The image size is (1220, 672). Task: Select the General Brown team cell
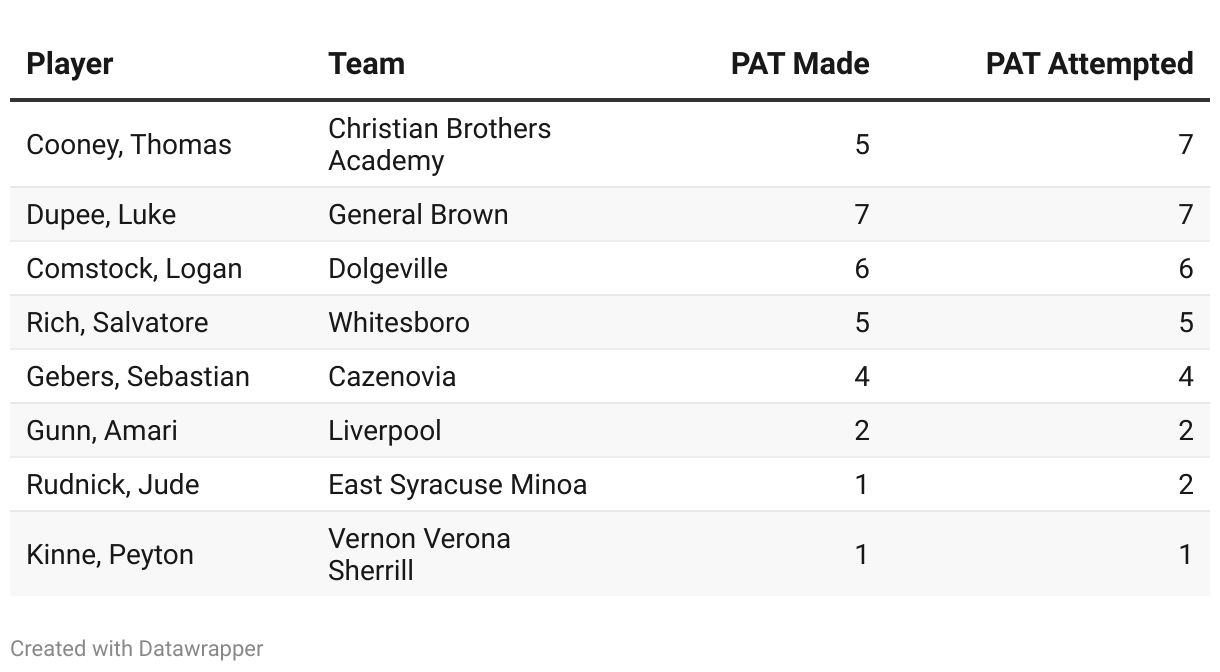click(418, 215)
